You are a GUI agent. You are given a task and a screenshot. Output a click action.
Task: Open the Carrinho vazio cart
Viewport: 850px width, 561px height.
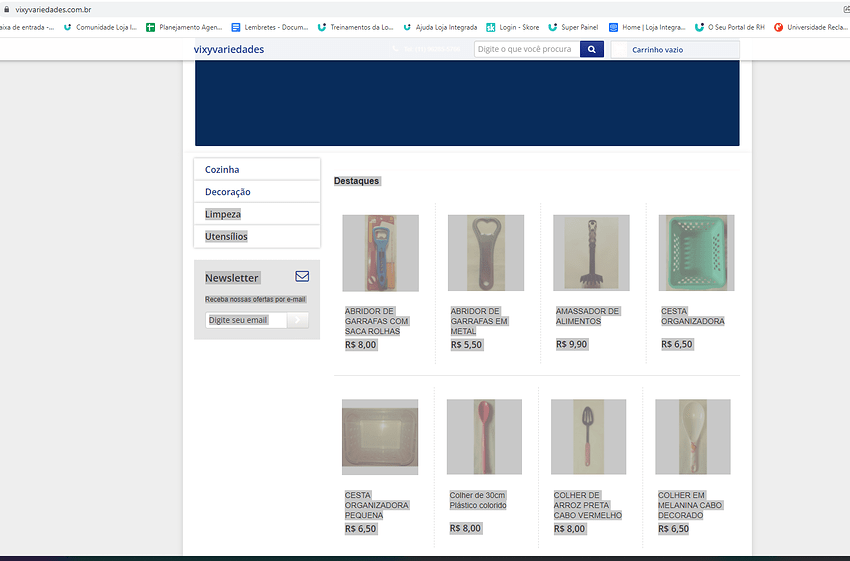point(675,49)
